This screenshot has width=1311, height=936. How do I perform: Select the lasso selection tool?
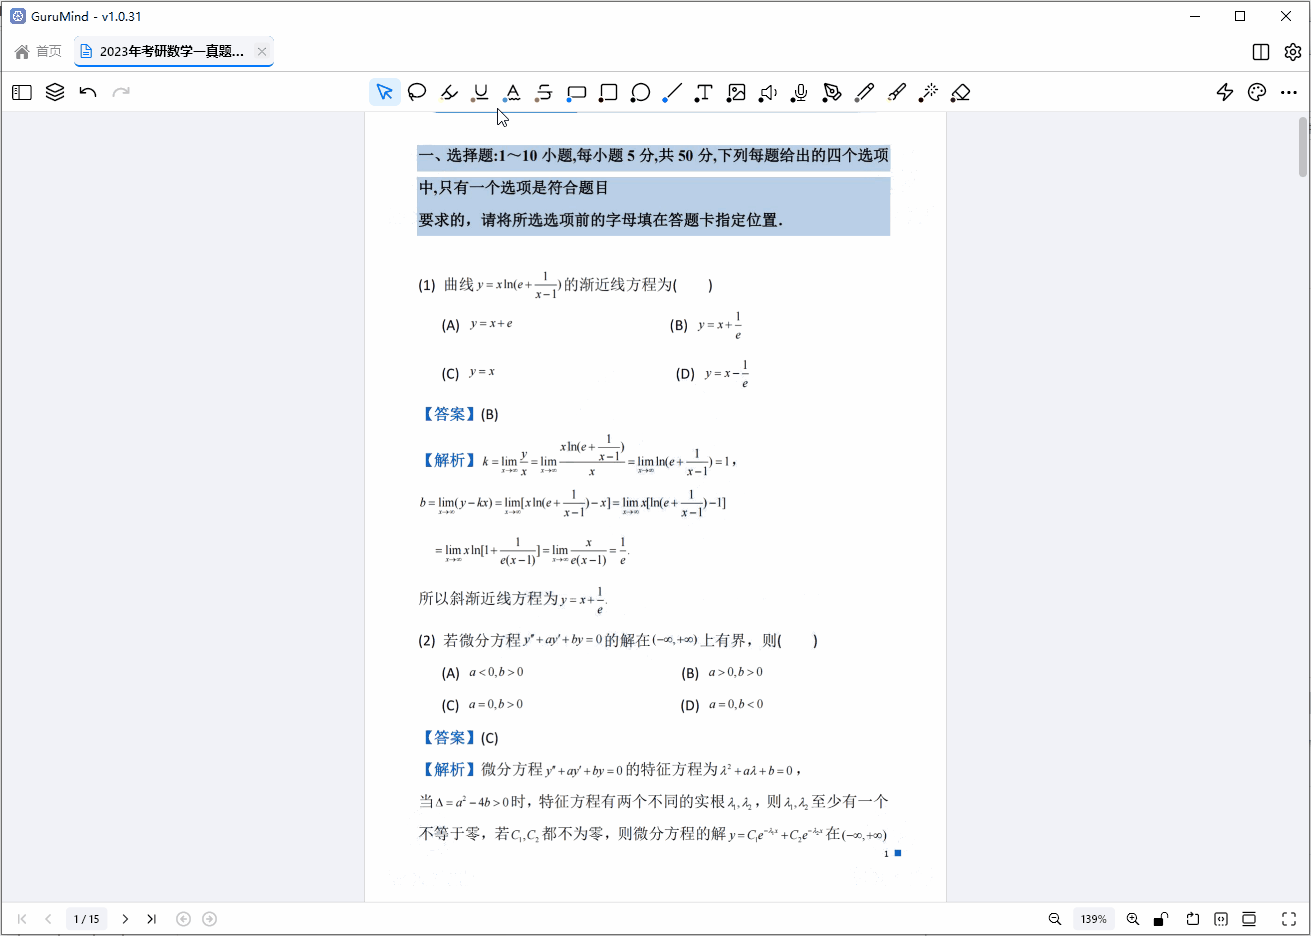click(x=417, y=92)
